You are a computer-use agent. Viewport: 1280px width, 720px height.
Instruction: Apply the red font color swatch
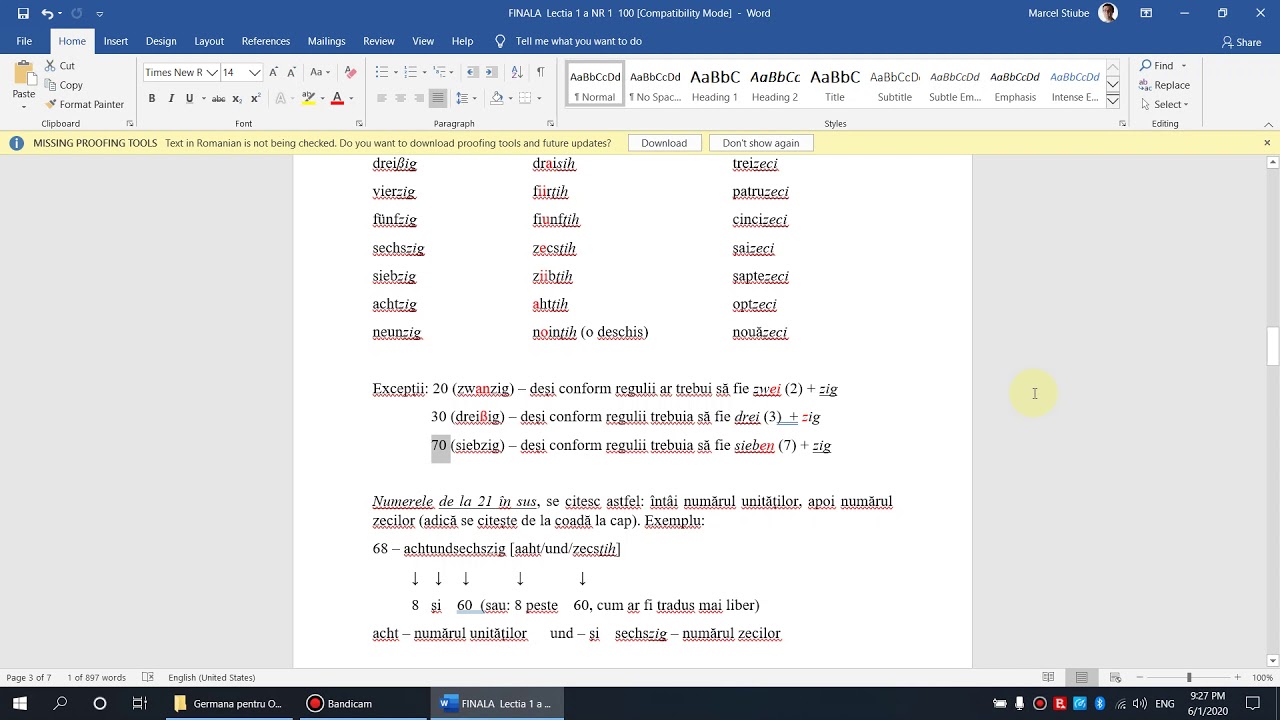point(337,98)
